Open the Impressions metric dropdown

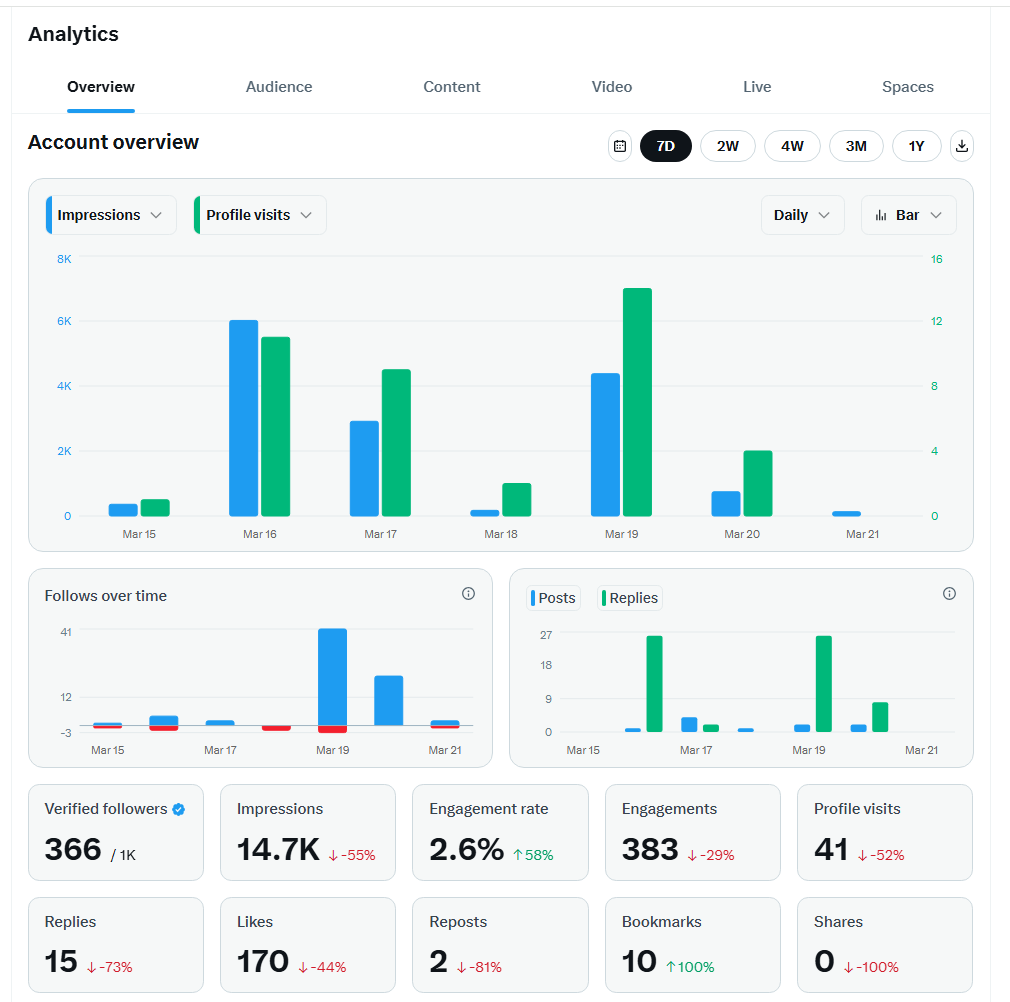[110, 214]
